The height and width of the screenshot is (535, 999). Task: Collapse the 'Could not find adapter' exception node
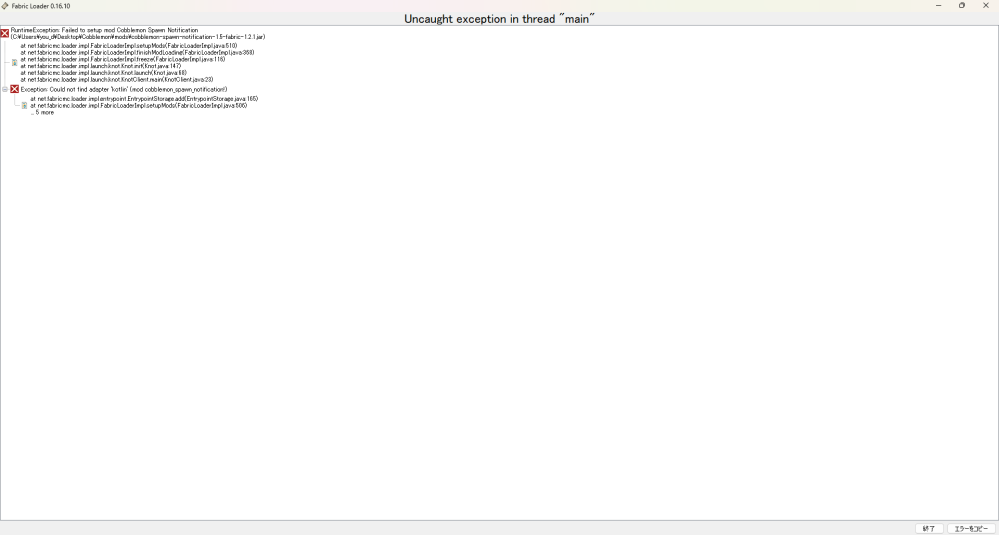point(5,89)
